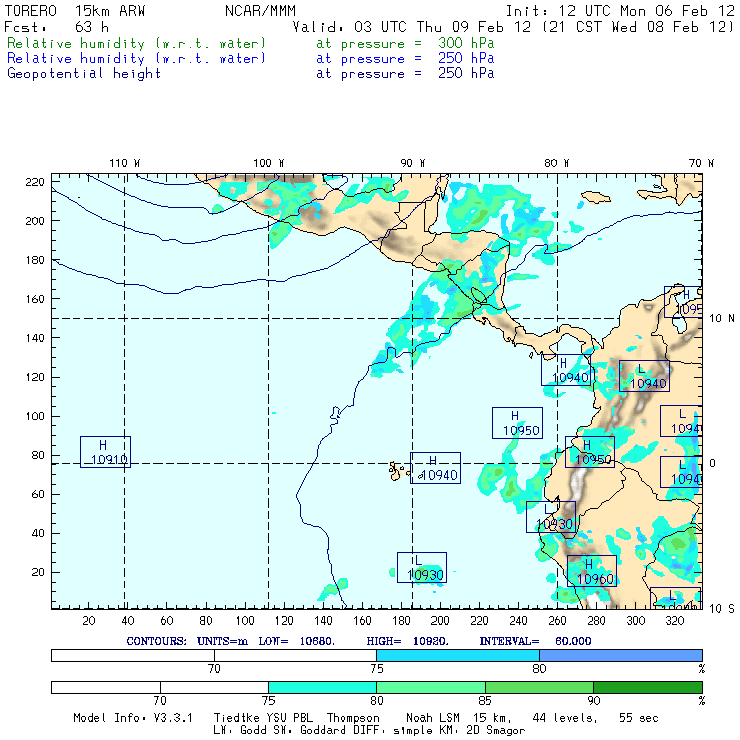Select the L 10940 label over Colombia

point(644,376)
